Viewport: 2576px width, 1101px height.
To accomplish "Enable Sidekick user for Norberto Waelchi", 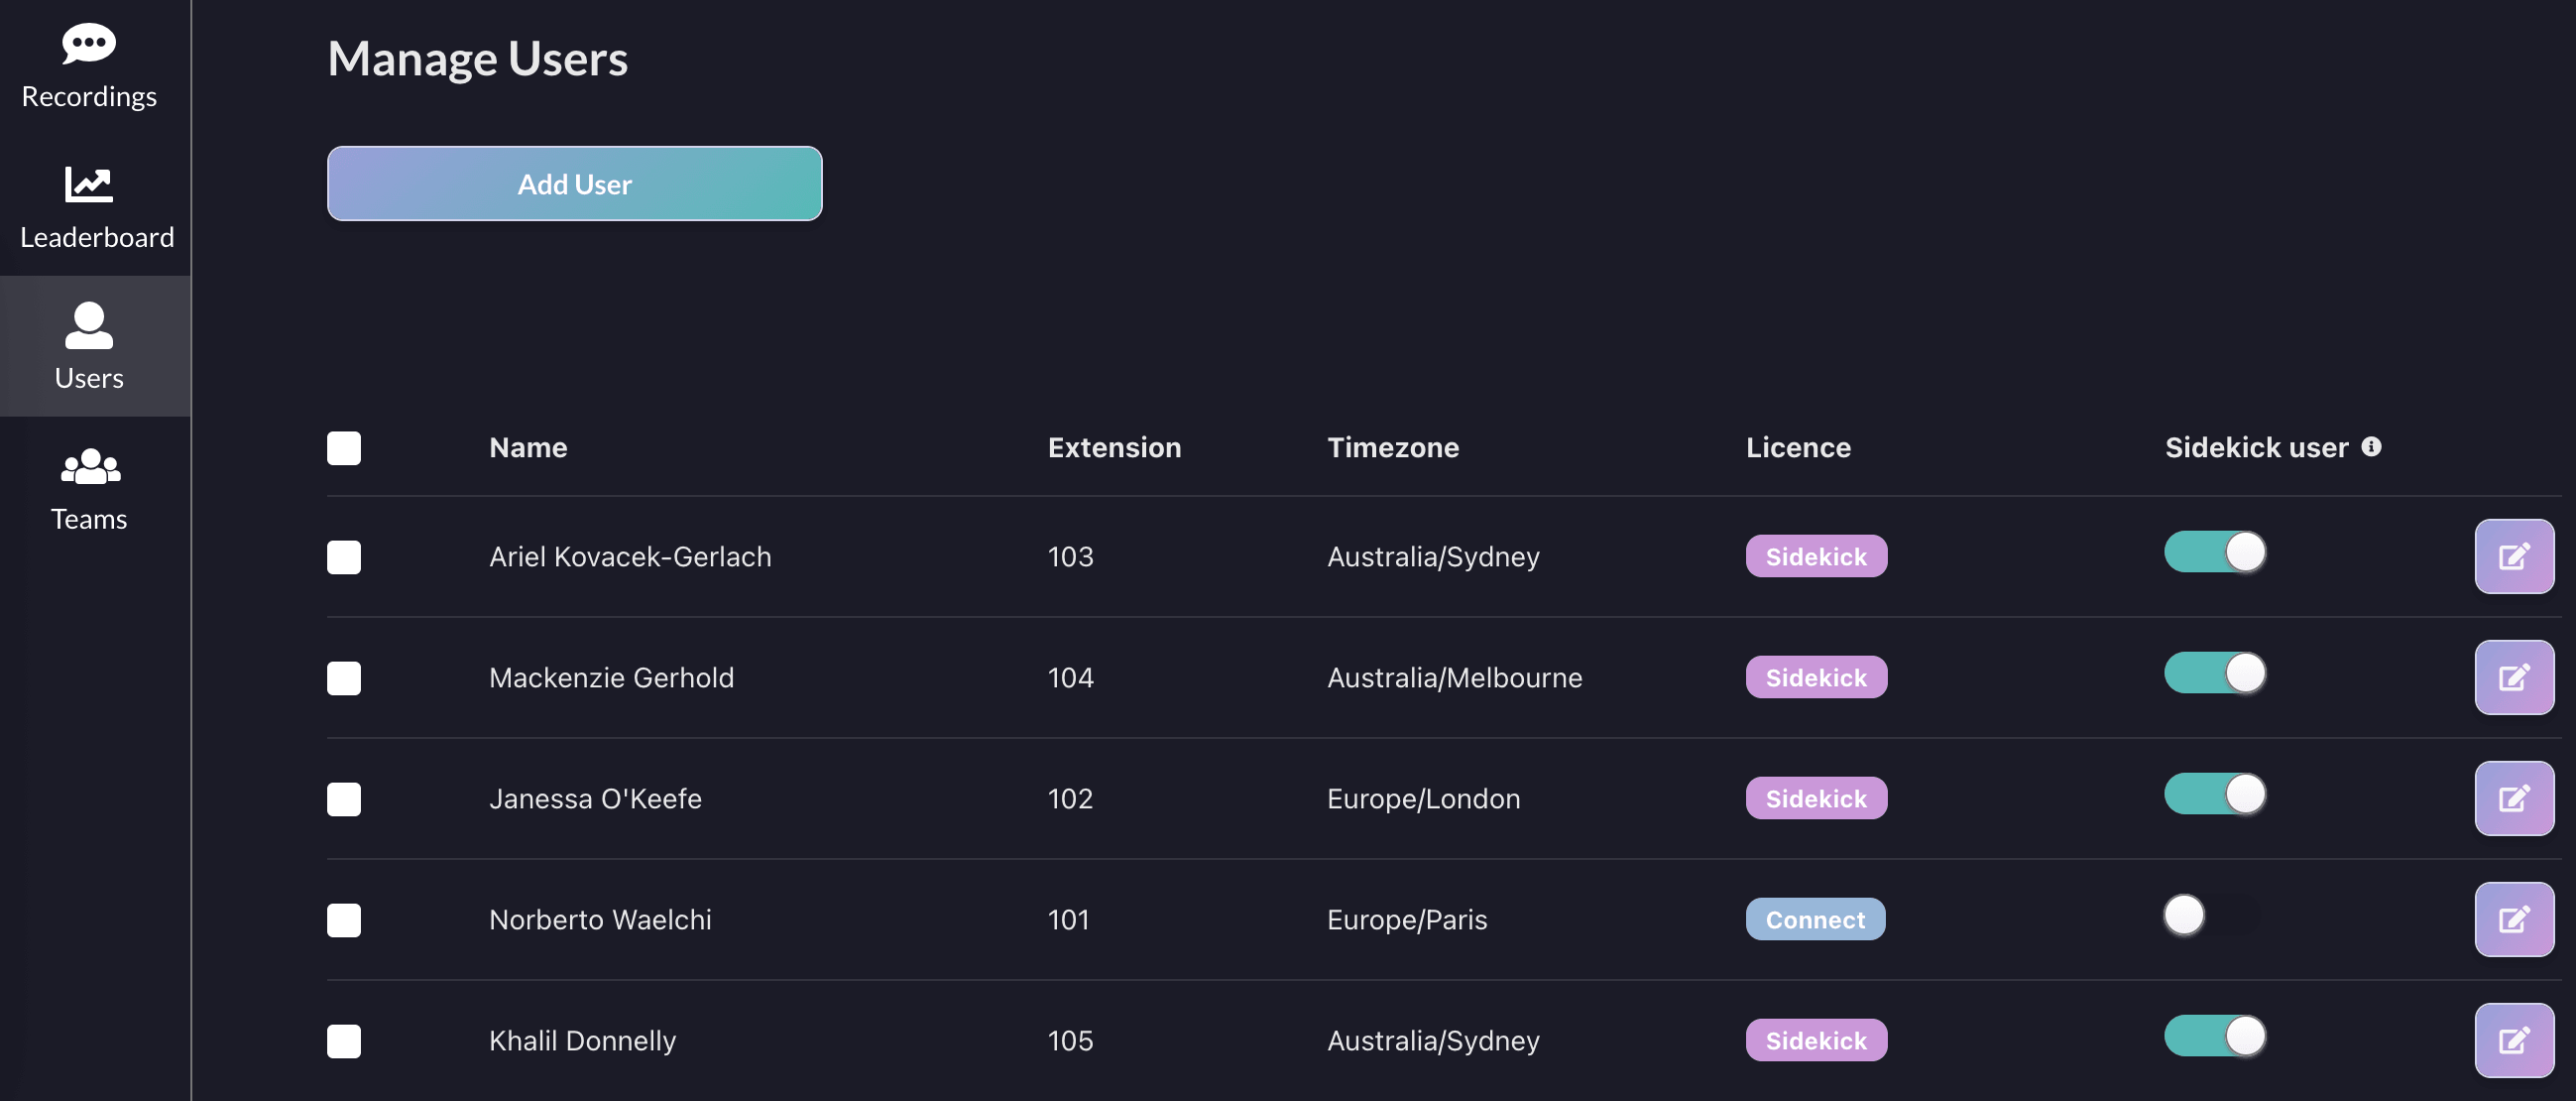I will pos(2213,916).
